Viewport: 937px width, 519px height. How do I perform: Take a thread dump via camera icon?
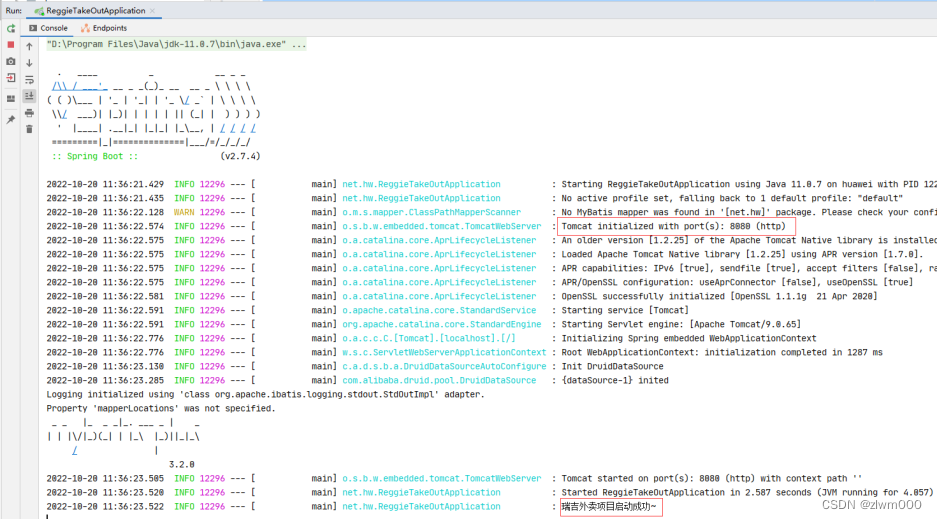11,62
